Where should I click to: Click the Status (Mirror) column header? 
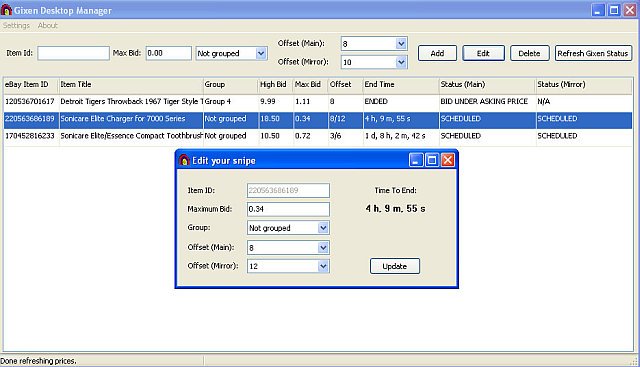[584, 85]
